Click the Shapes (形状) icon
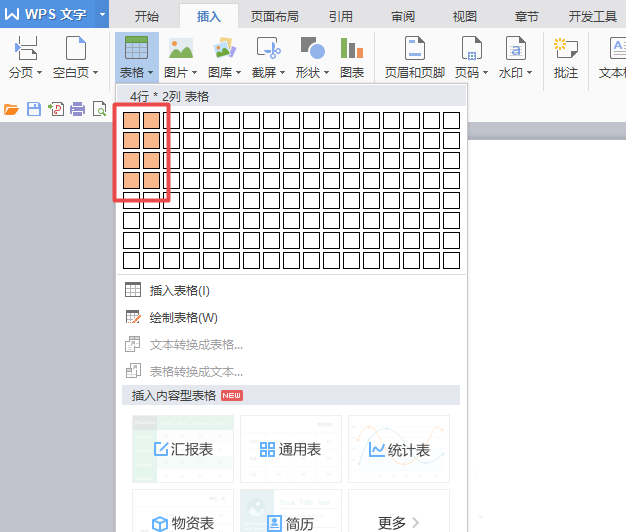 tap(312, 48)
